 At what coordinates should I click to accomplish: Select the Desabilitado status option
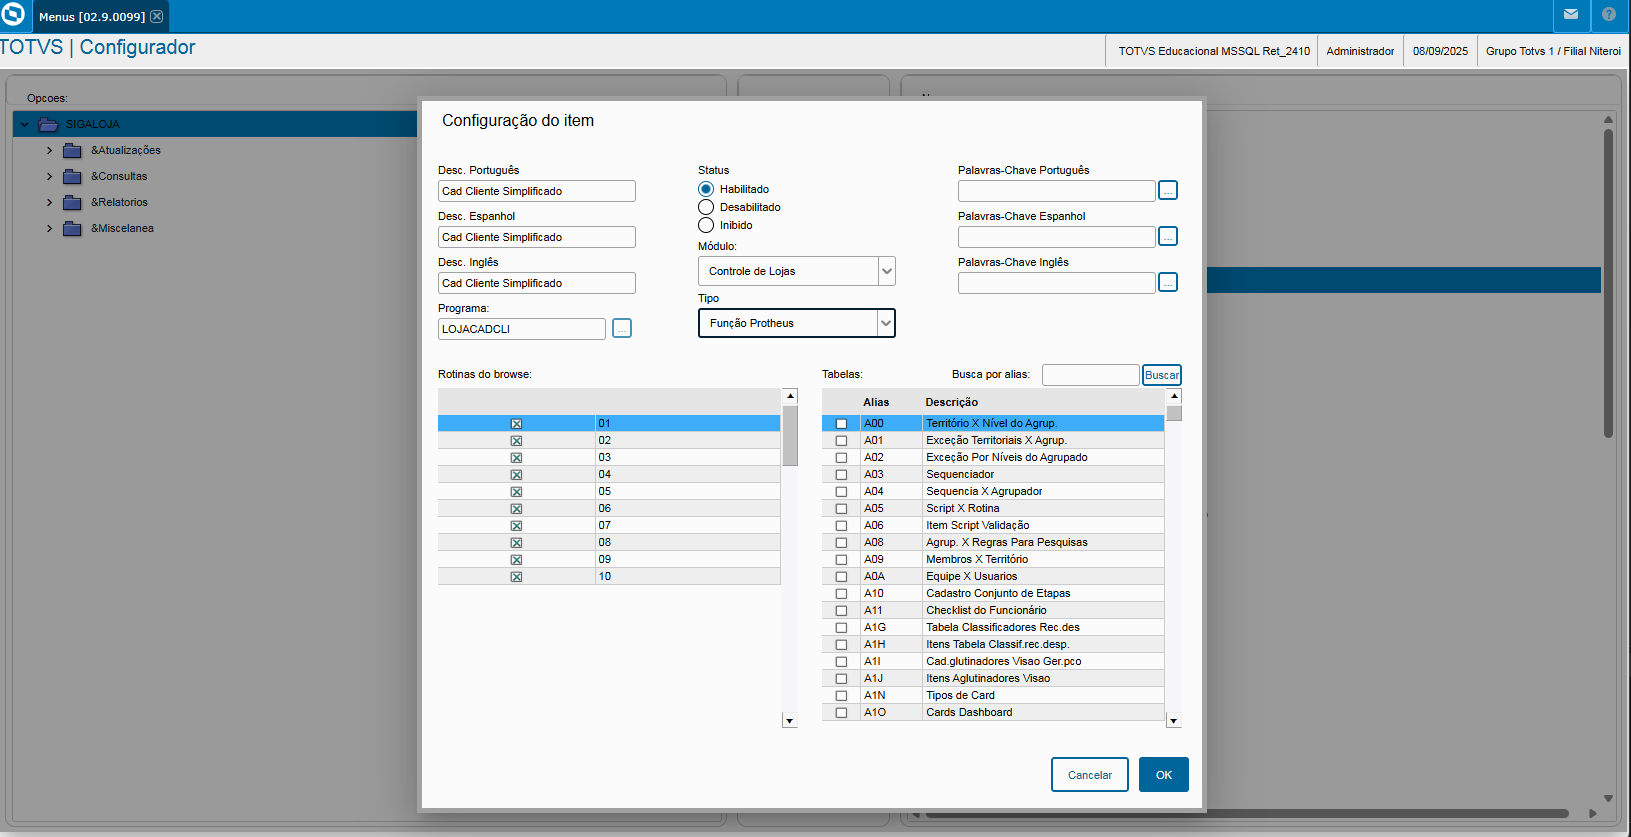click(x=706, y=207)
